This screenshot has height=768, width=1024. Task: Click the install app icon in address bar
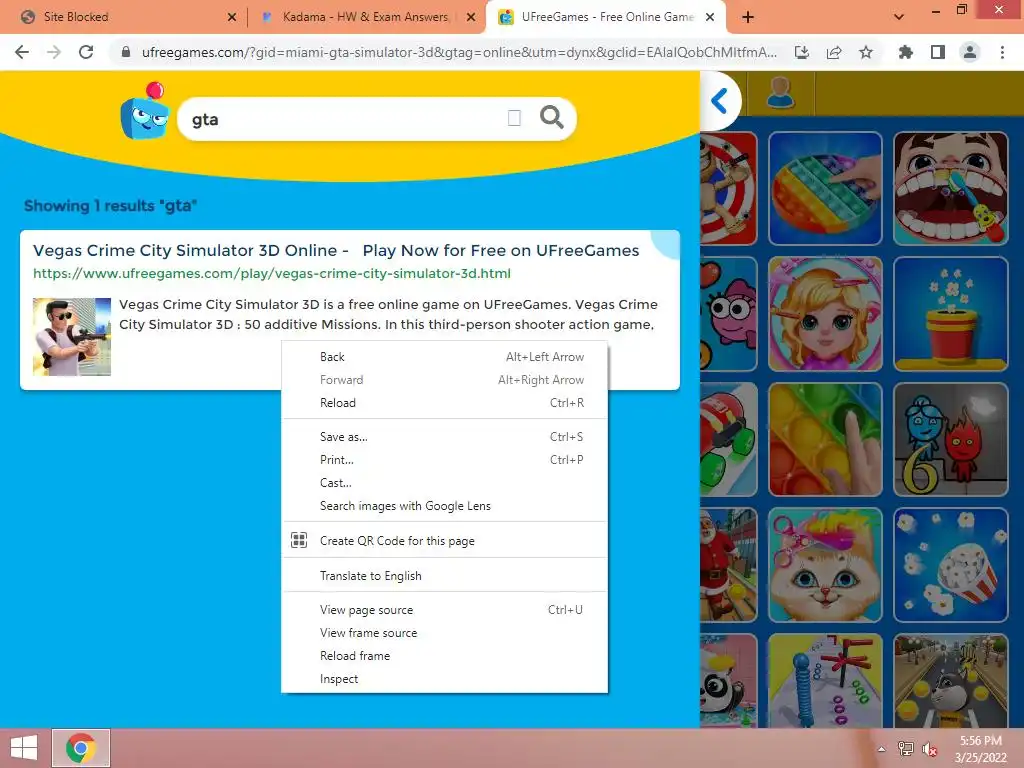pyautogui.click(x=802, y=52)
